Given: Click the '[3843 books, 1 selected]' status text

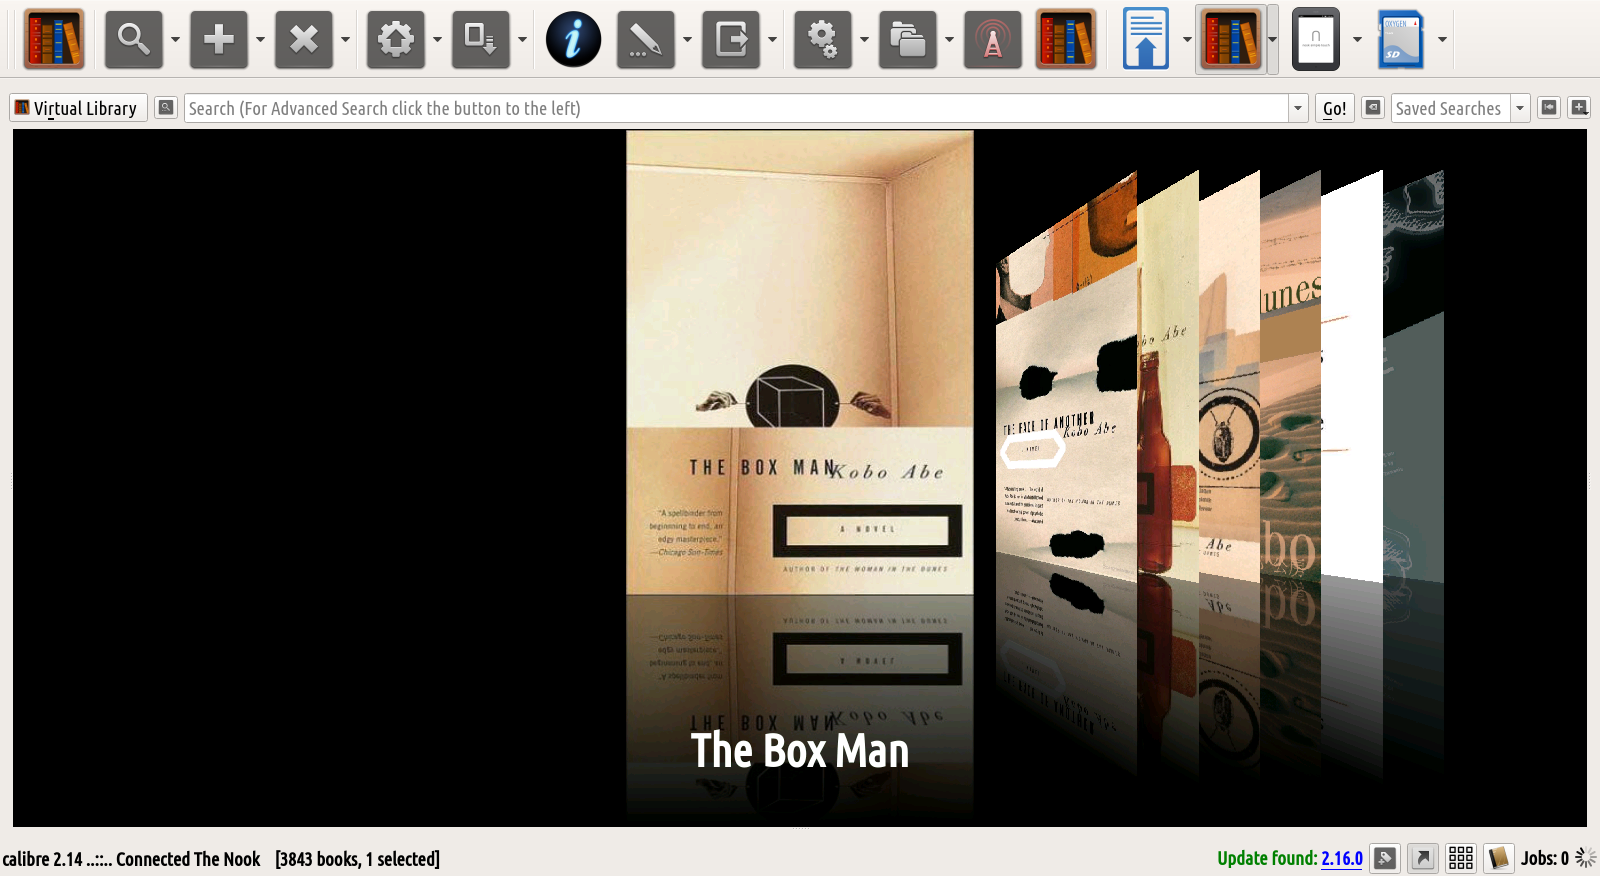Looking at the screenshot, I should [357, 859].
